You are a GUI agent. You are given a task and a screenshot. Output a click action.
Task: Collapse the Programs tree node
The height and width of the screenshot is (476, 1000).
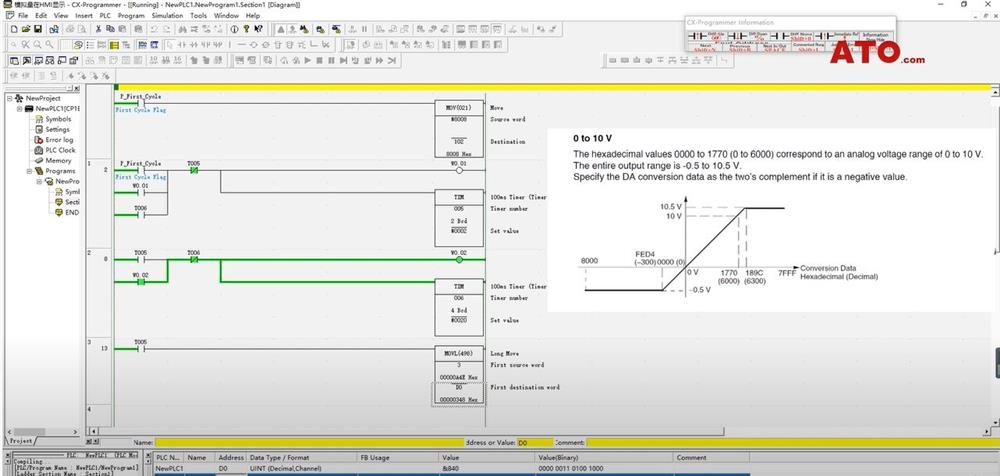pyautogui.click(x=29, y=171)
